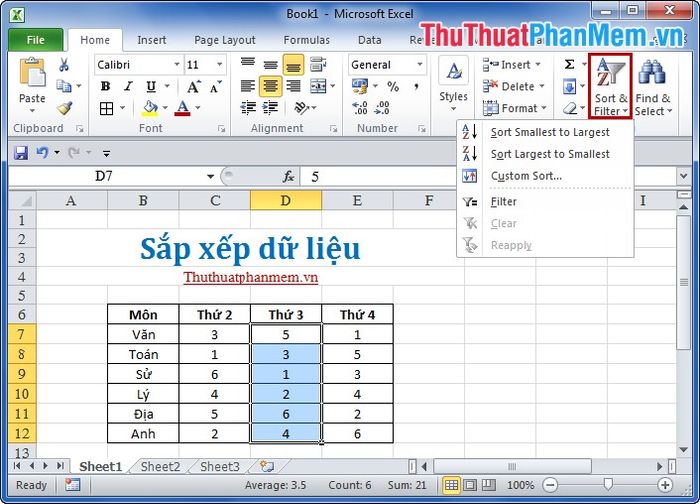Image resolution: width=700 pixels, height=504 pixels.
Task: Click the macro recording status bar icon
Action: click(72, 485)
